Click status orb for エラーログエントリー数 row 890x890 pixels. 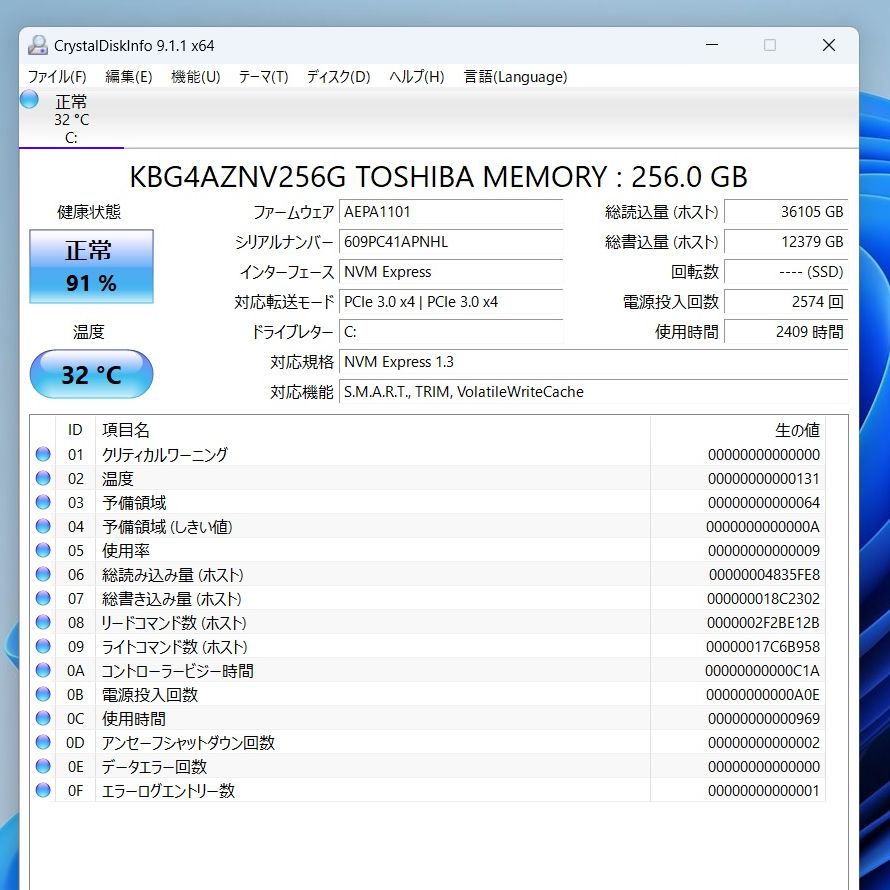pyautogui.click(x=43, y=790)
